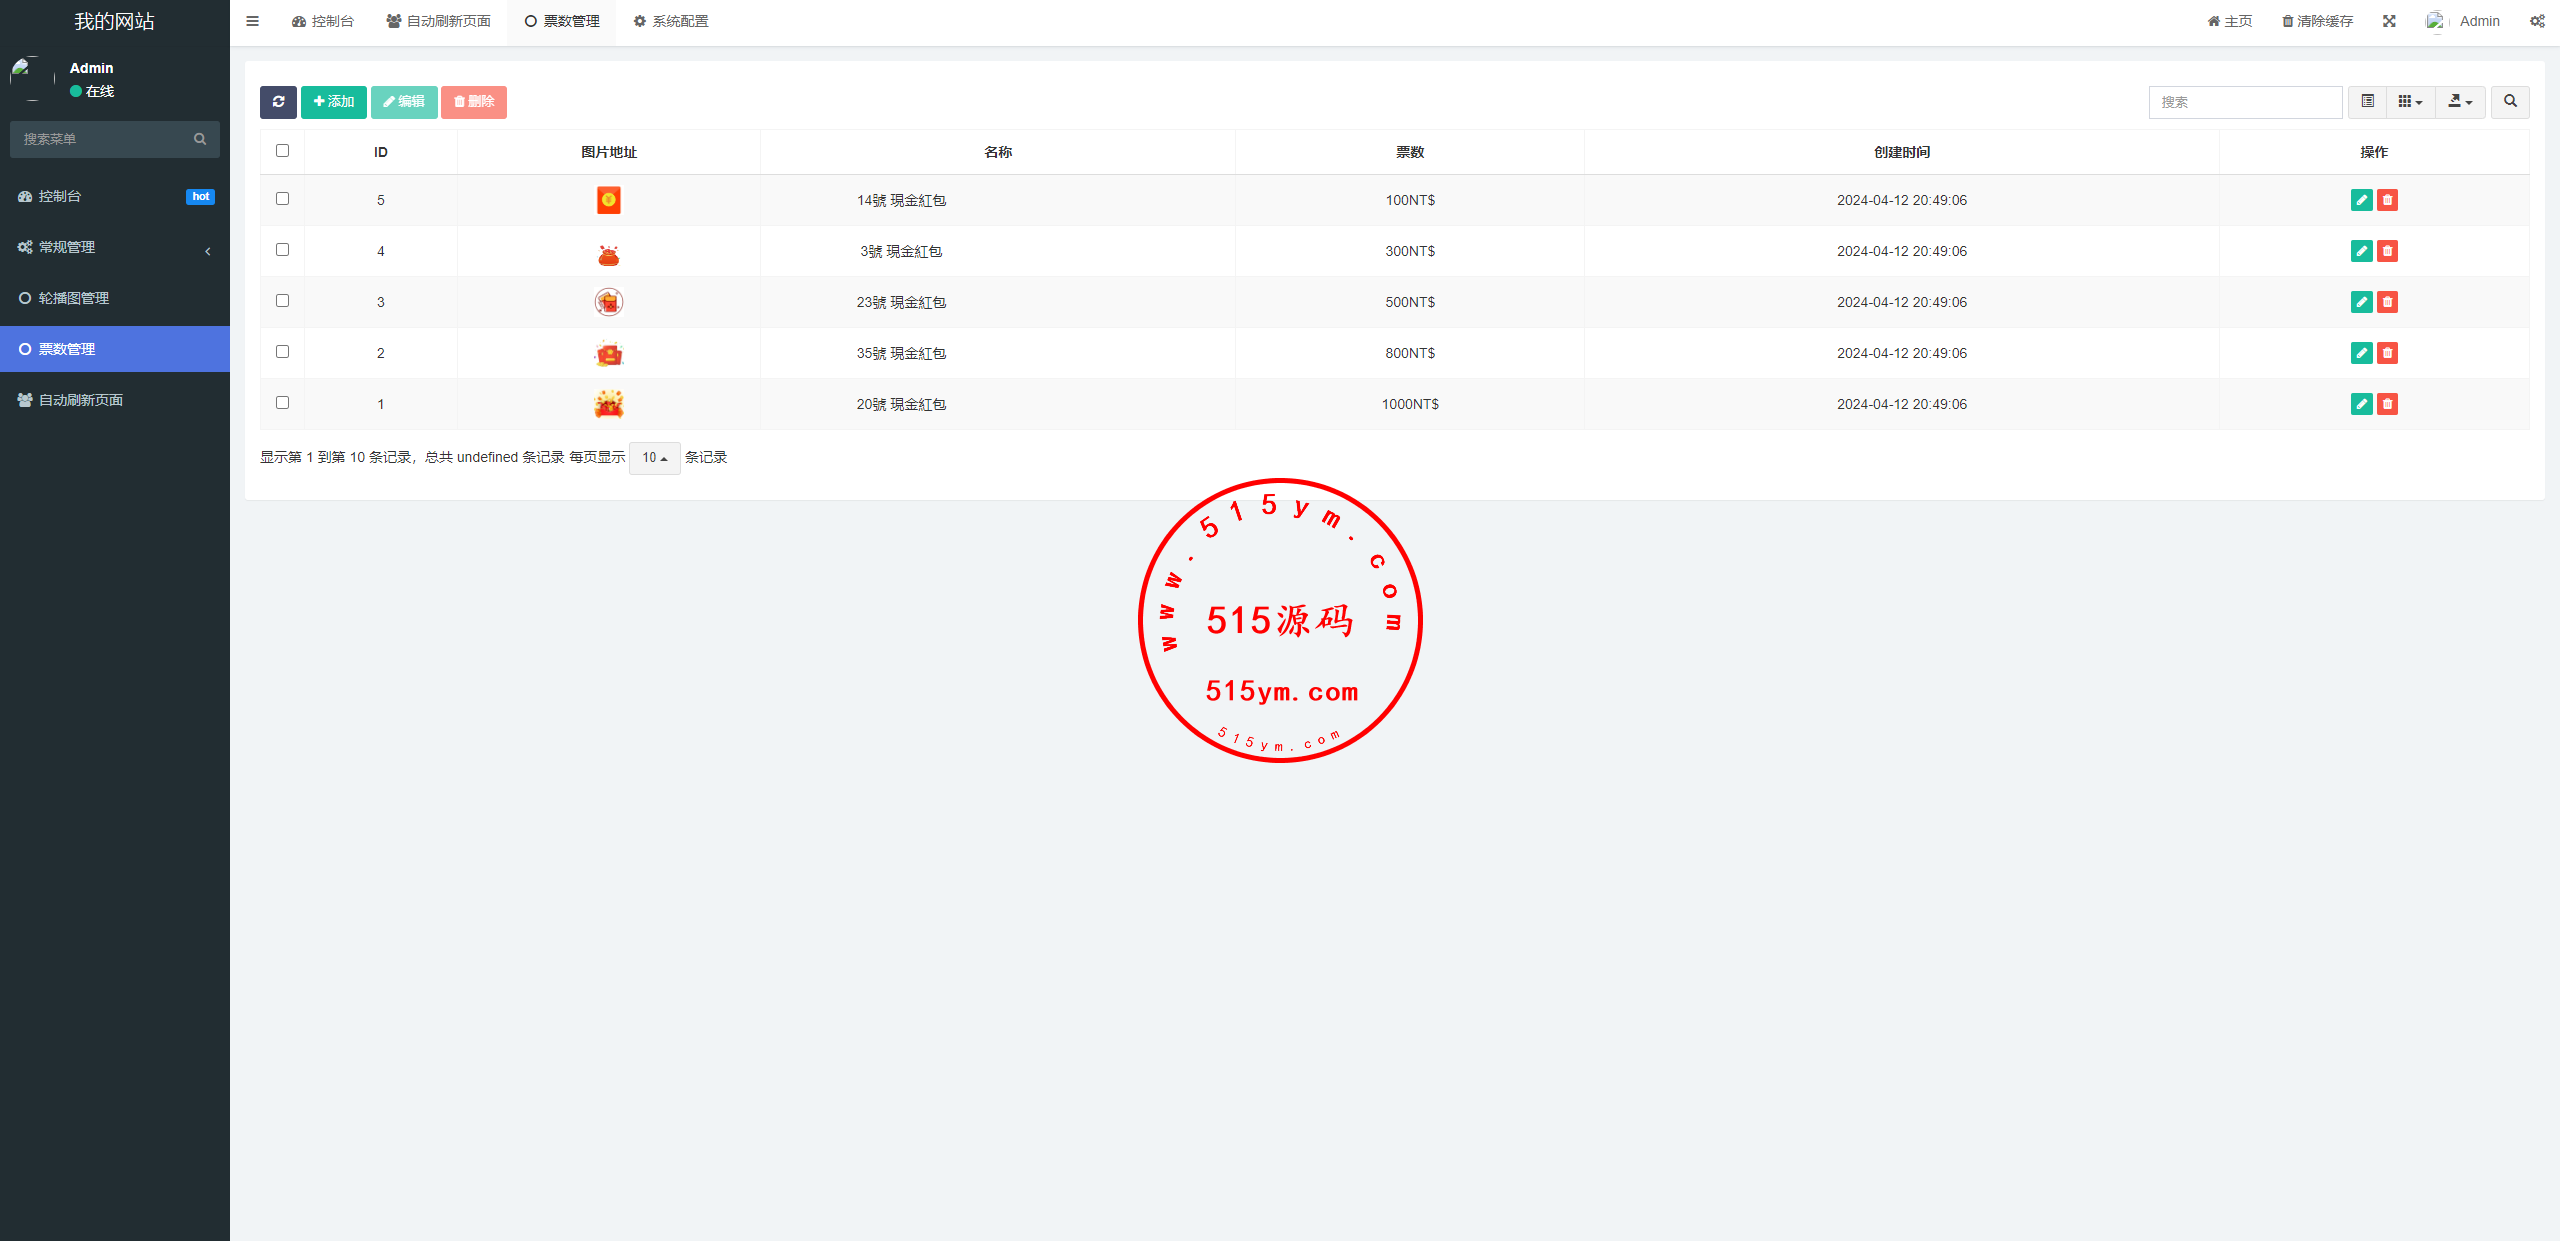The height and width of the screenshot is (1241, 2560).
Task: Click the search magnifier button beside export
Action: (2510, 102)
